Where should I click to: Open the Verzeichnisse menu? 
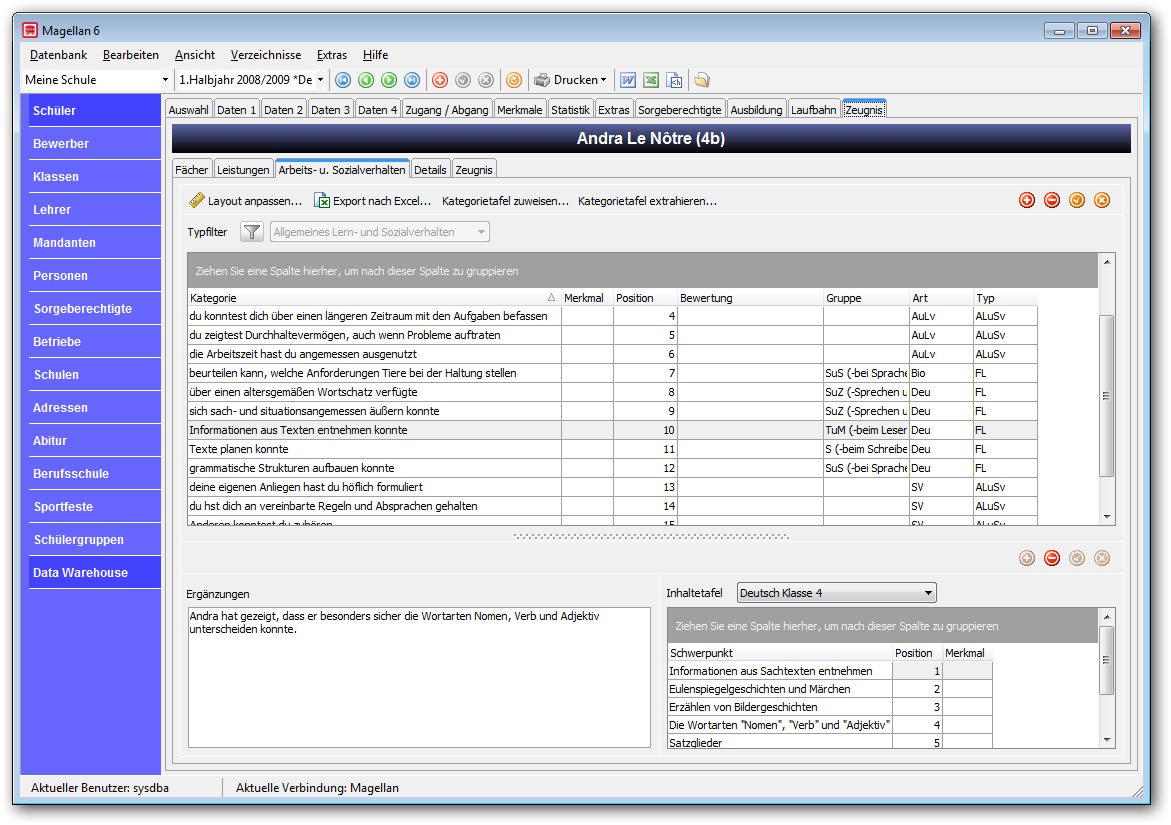pos(266,55)
